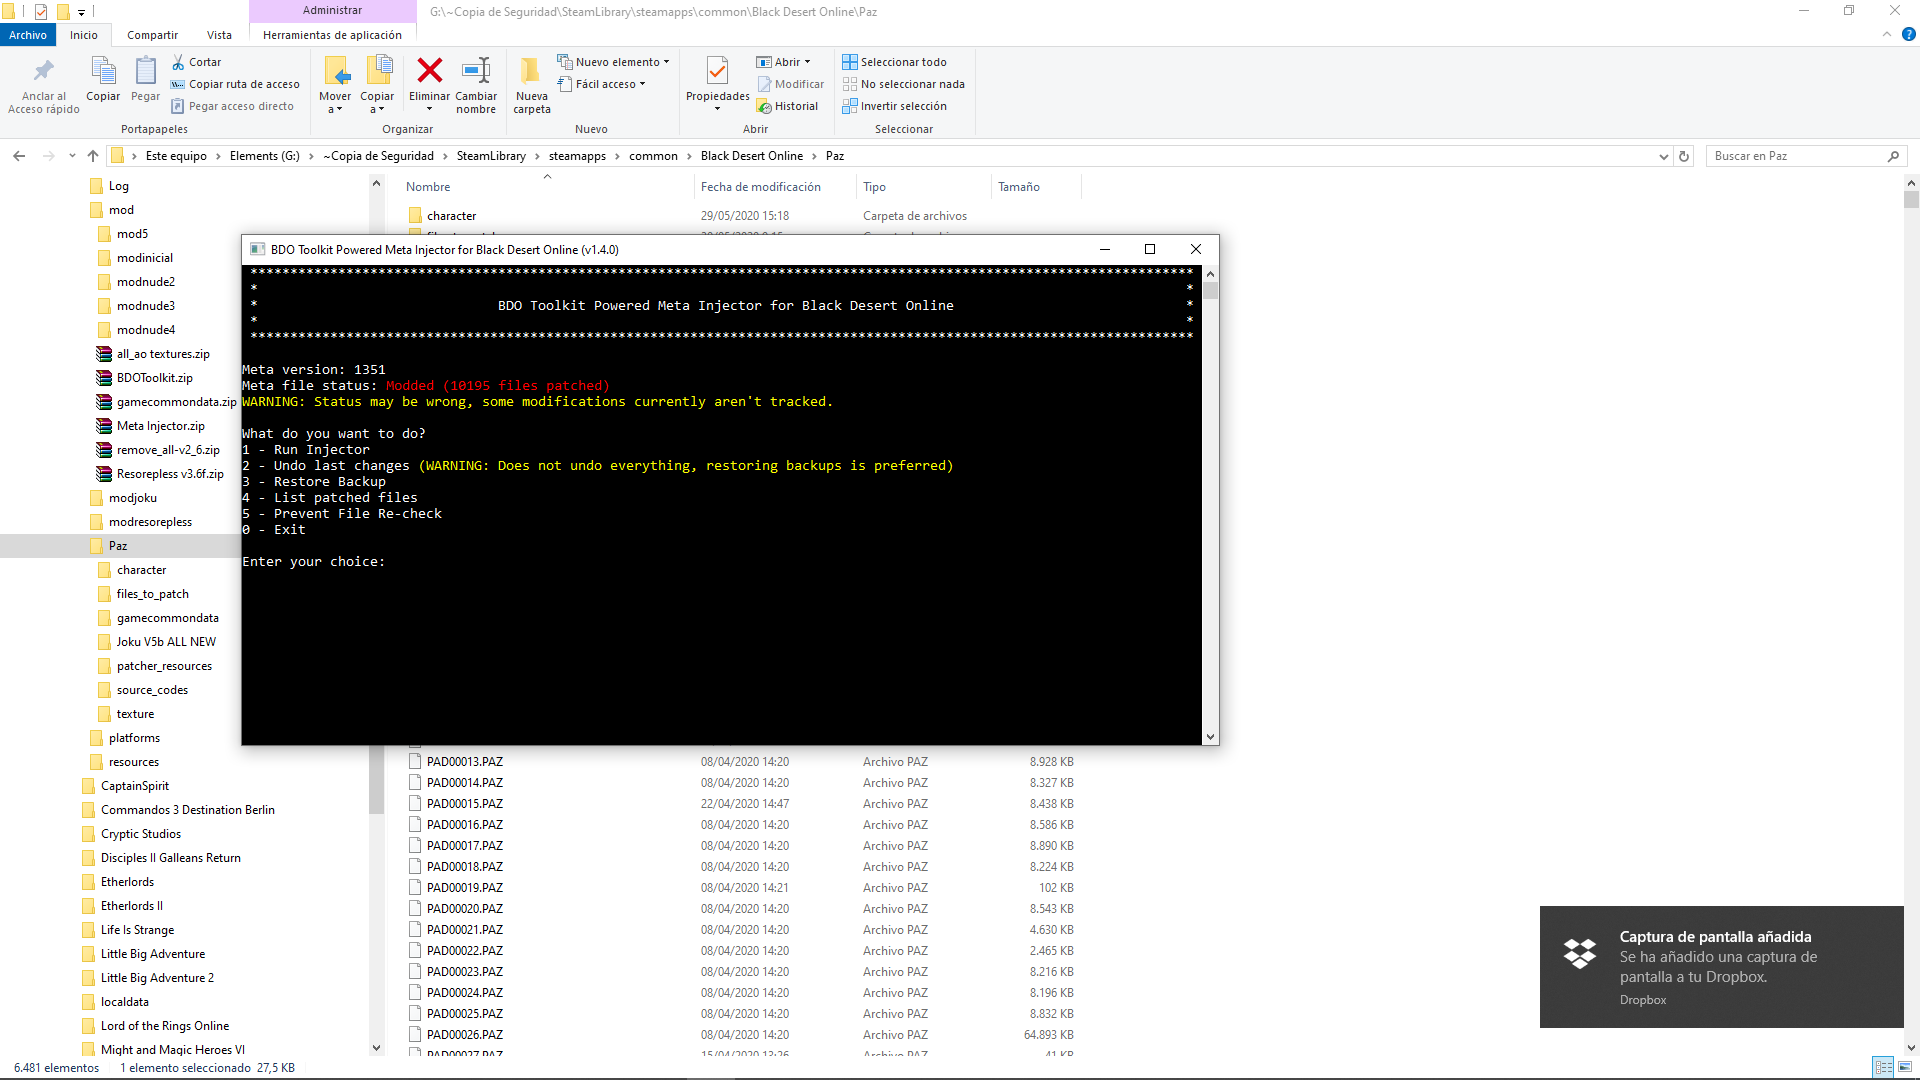The image size is (1920, 1080).
Task: Open Propiedades from the ribbon
Action: pos(717,71)
